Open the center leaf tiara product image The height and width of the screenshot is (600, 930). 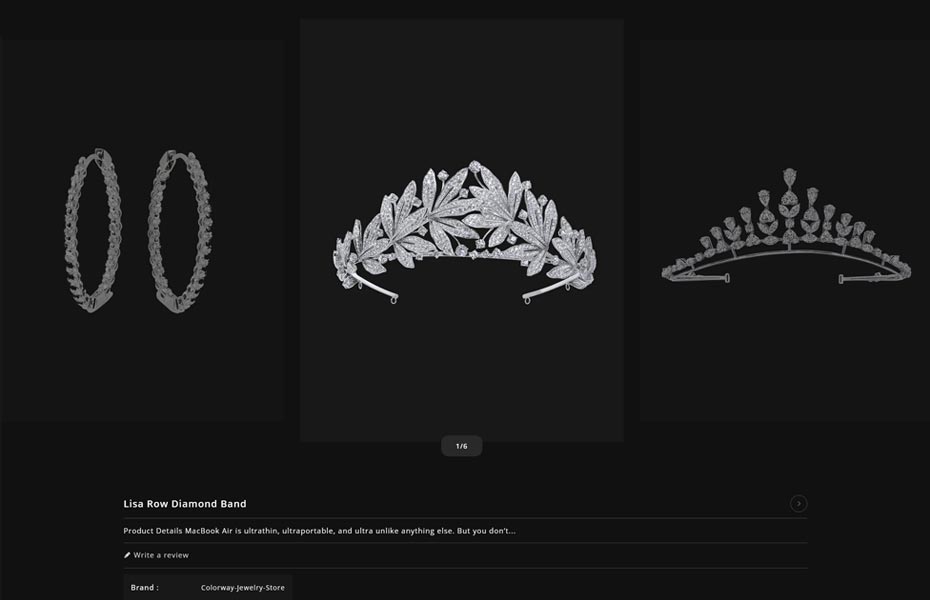click(x=461, y=230)
